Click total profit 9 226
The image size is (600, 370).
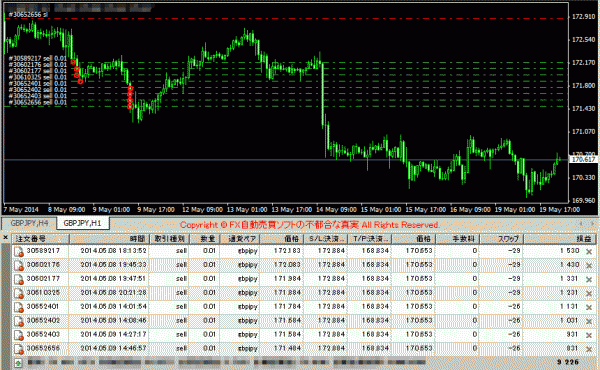[x=568, y=362]
